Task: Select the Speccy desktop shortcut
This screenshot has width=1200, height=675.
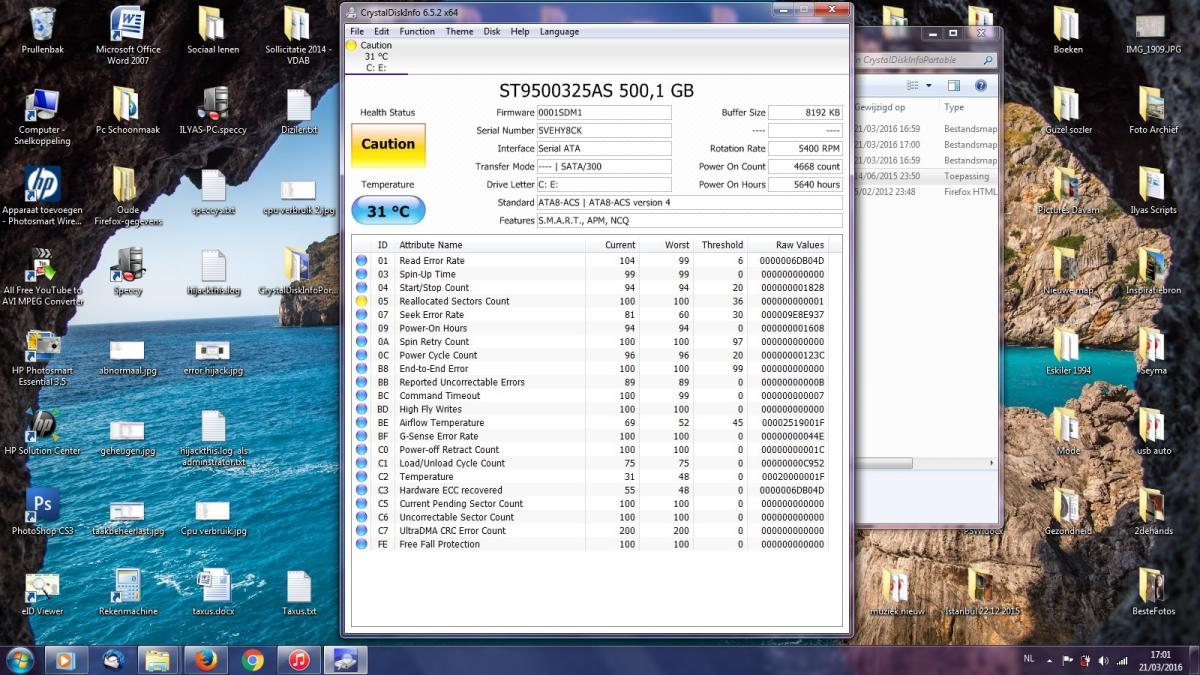Action: [x=127, y=273]
